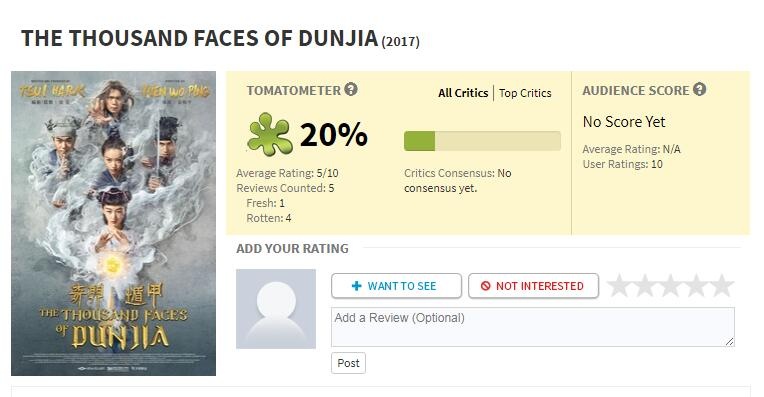Open the Tomatometer help question-mark icon
Image resolution: width=764 pixels, height=397 pixels.
point(351,89)
